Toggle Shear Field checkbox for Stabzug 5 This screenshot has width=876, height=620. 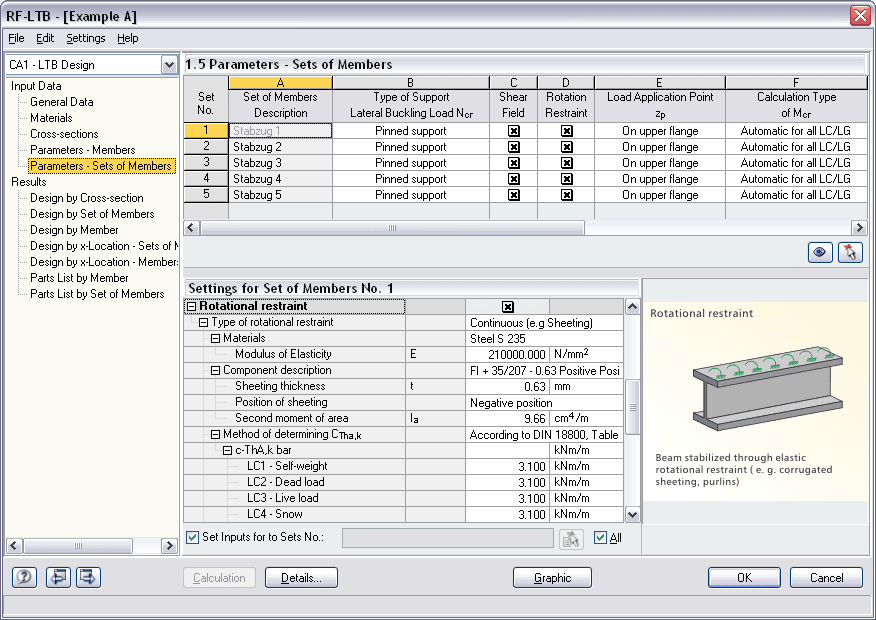[x=513, y=195]
